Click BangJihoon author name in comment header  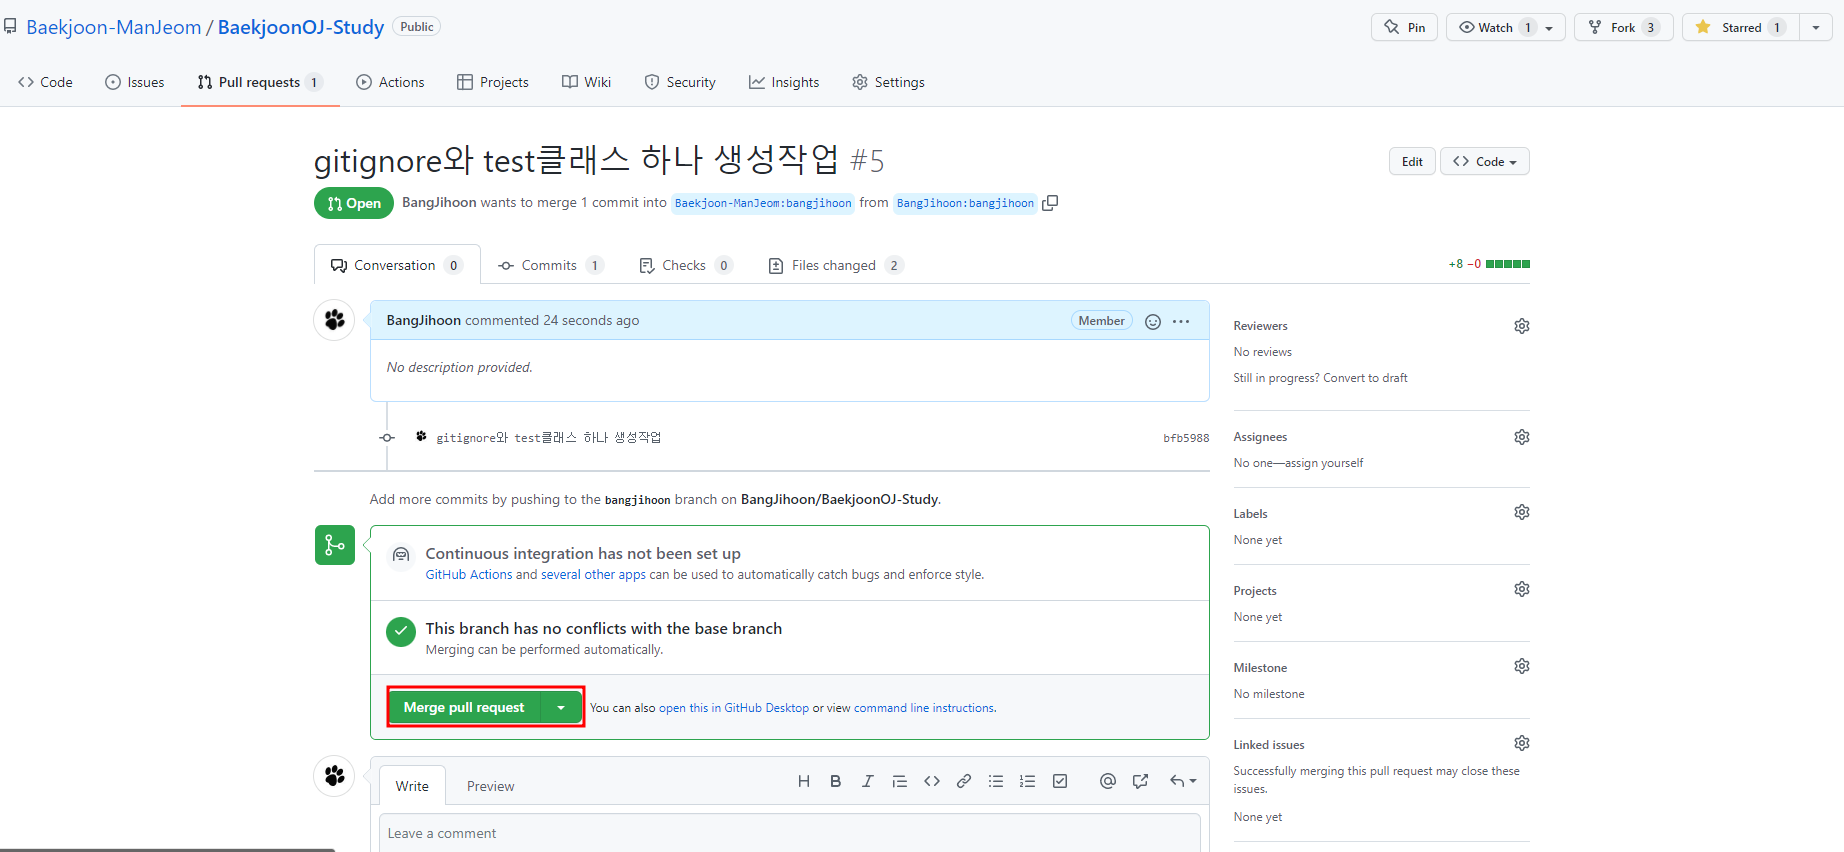(x=424, y=320)
